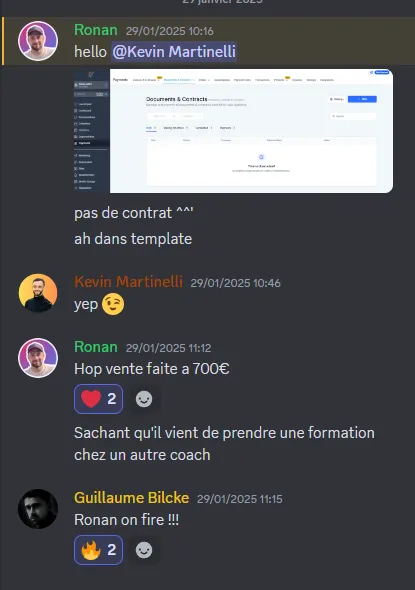
Task: Open Ronan's avatar on 11:12 message
Action: coord(38,357)
